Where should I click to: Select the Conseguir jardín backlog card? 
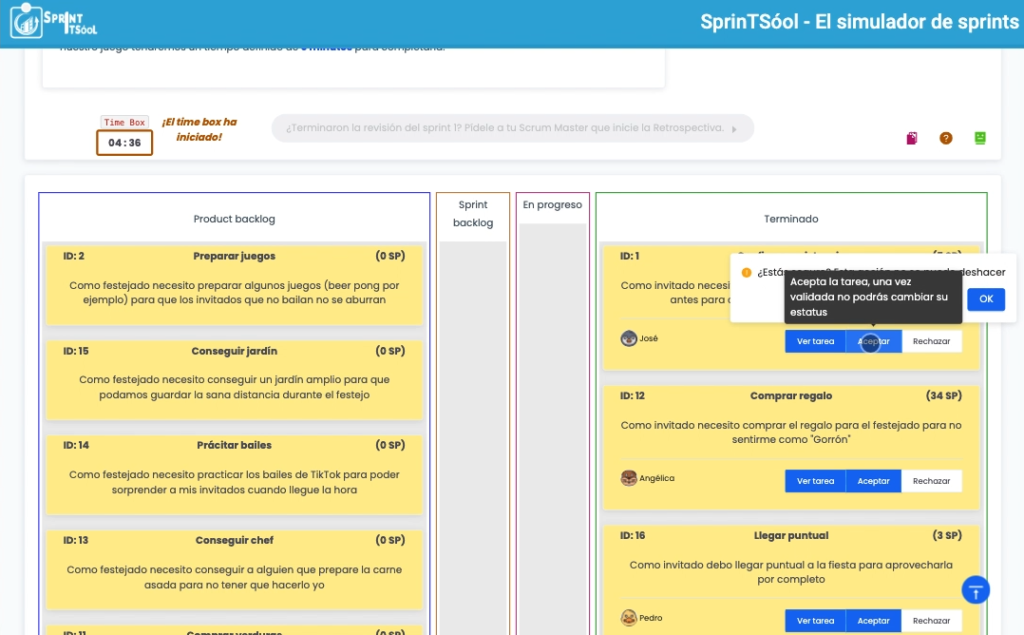(x=234, y=380)
